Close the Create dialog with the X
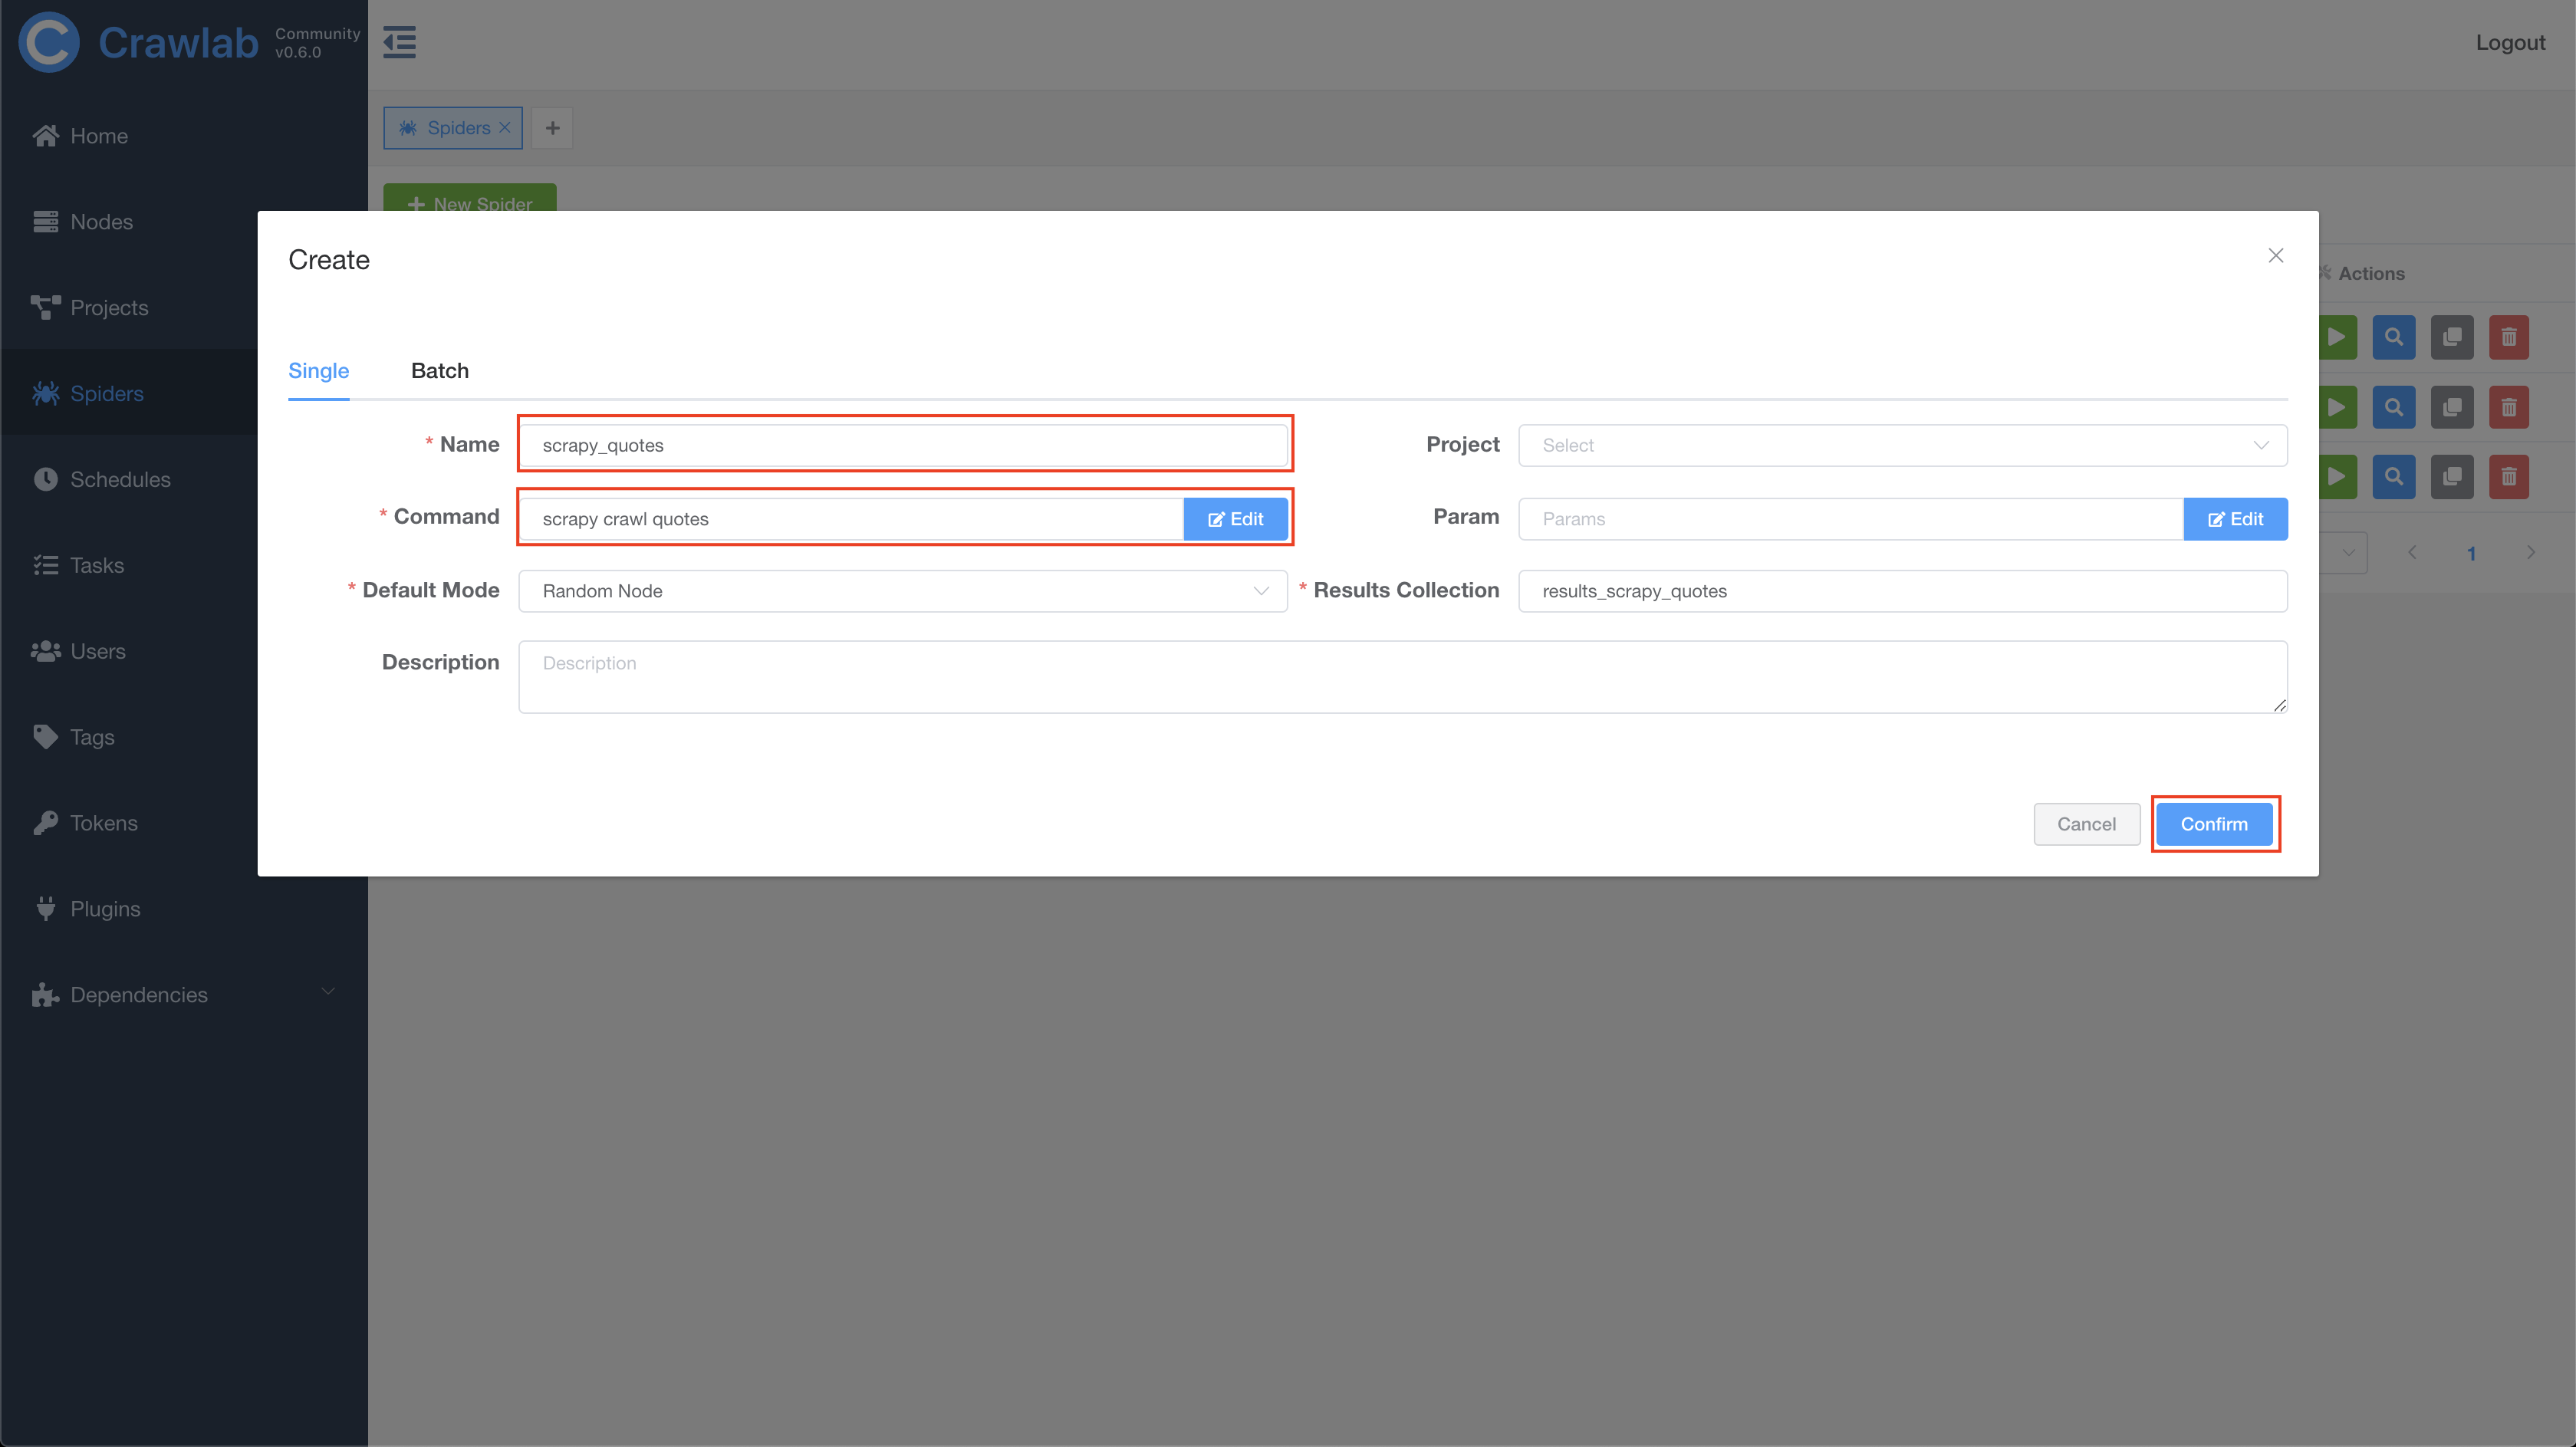 2276,256
